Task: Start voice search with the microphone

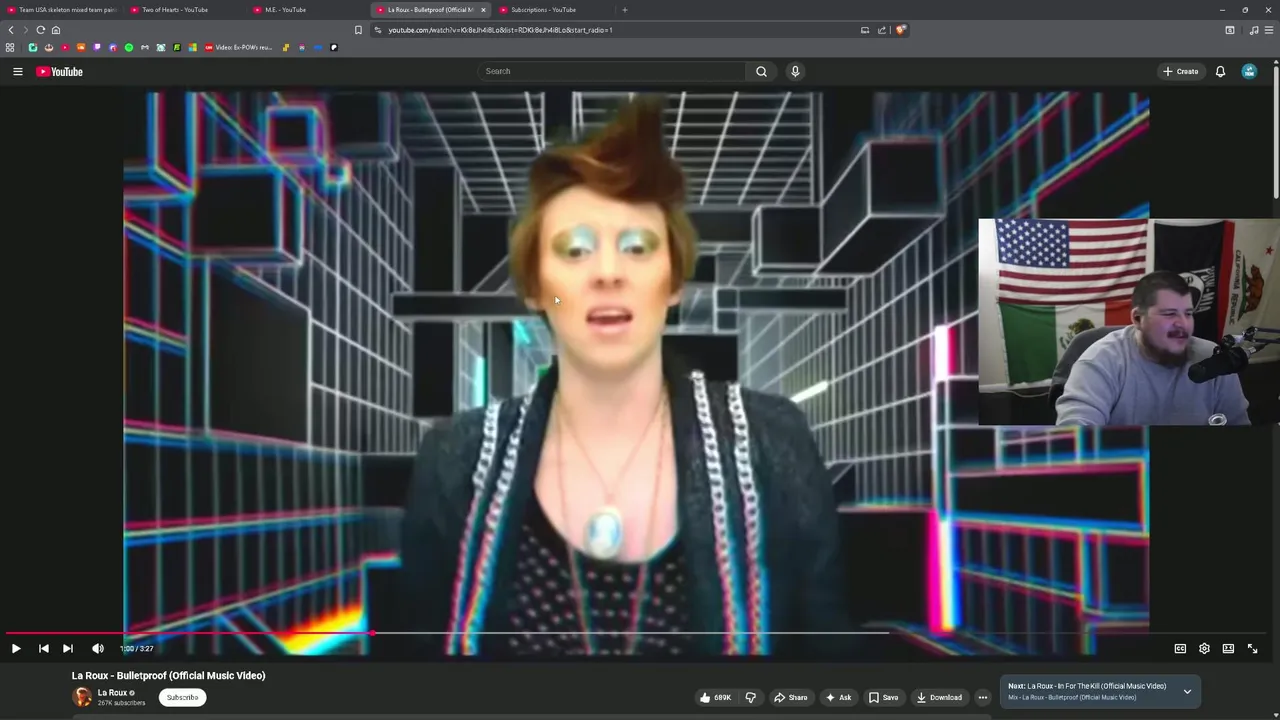Action: [795, 71]
